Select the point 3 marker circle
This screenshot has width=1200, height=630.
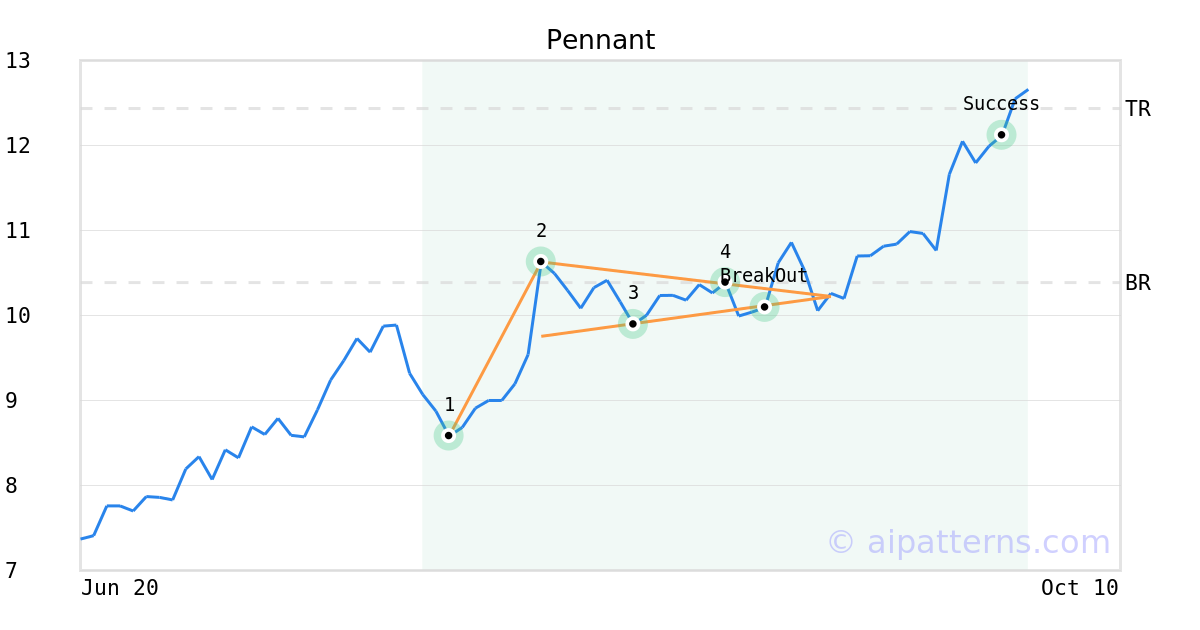click(632, 323)
